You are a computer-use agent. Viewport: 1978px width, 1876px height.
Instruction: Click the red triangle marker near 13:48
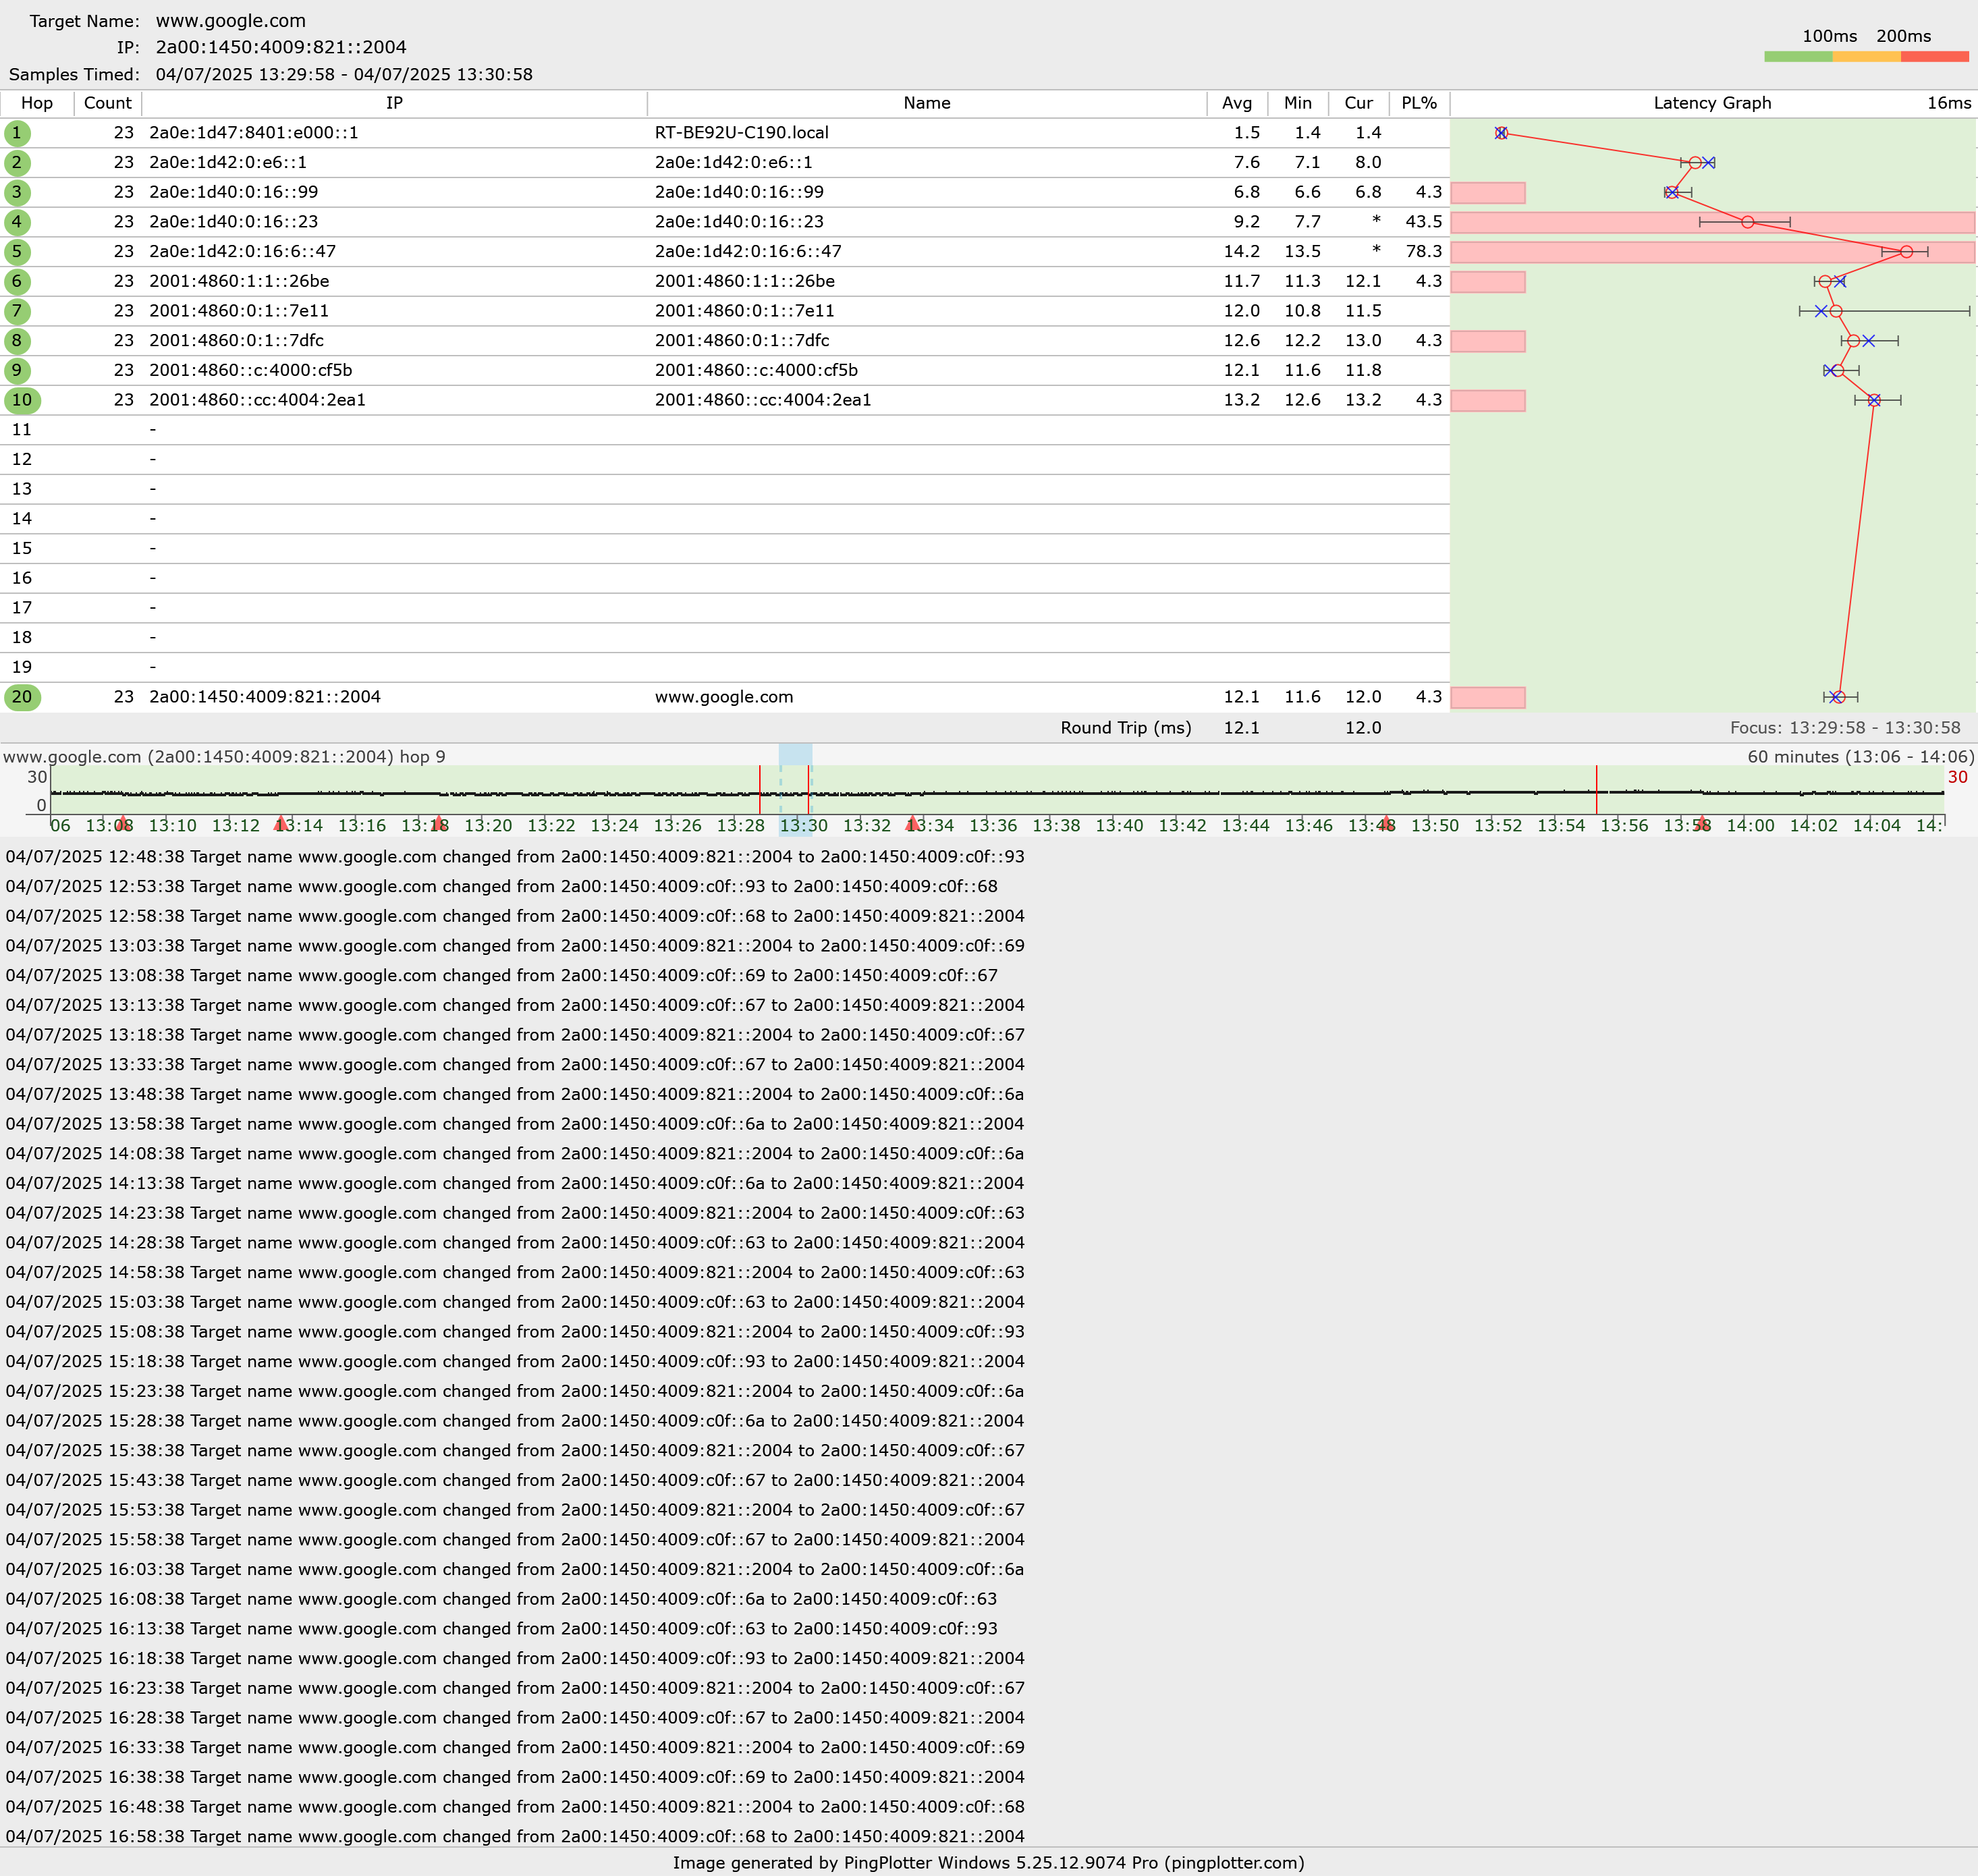coord(1386,823)
